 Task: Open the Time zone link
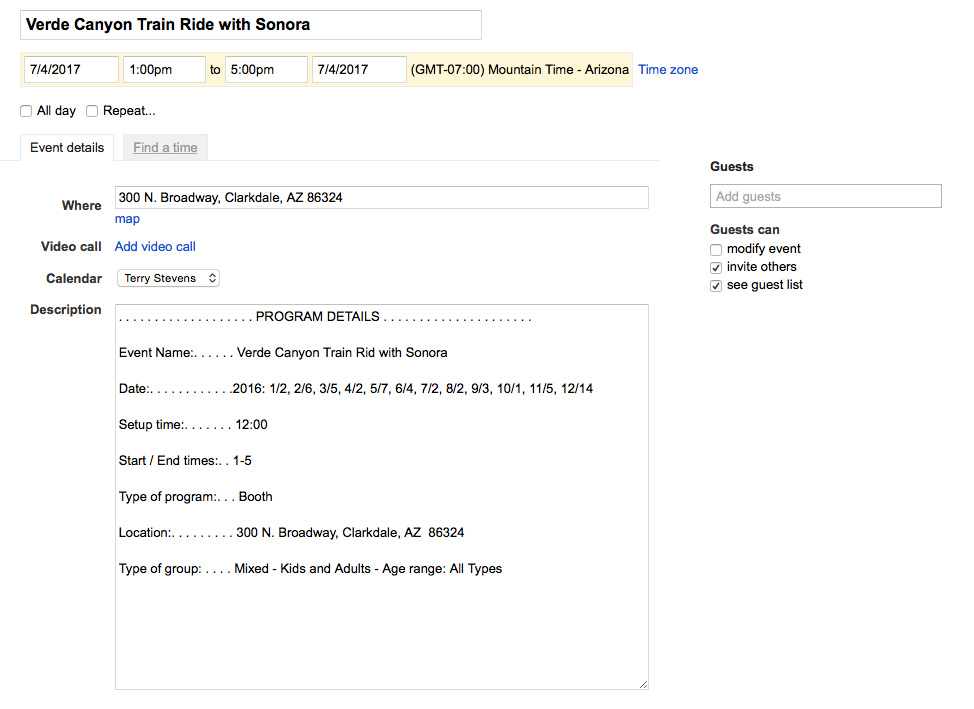click(668, 70)
